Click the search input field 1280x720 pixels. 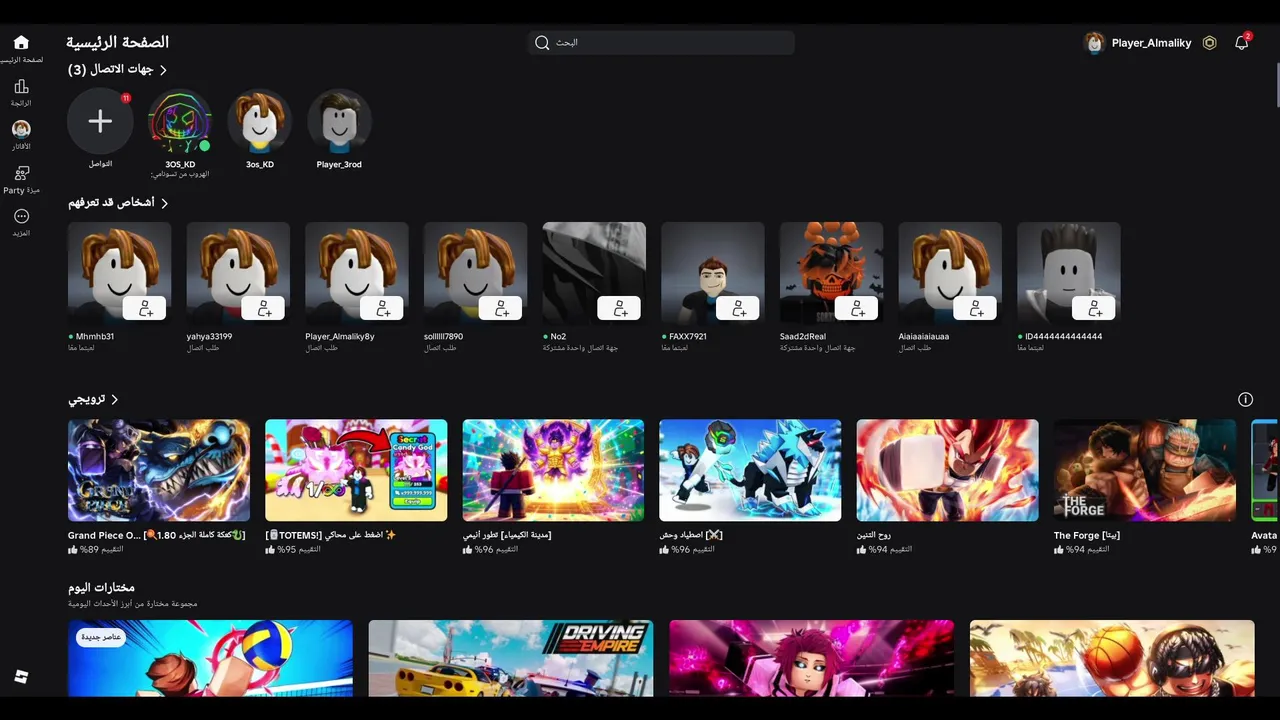[662, 43]
